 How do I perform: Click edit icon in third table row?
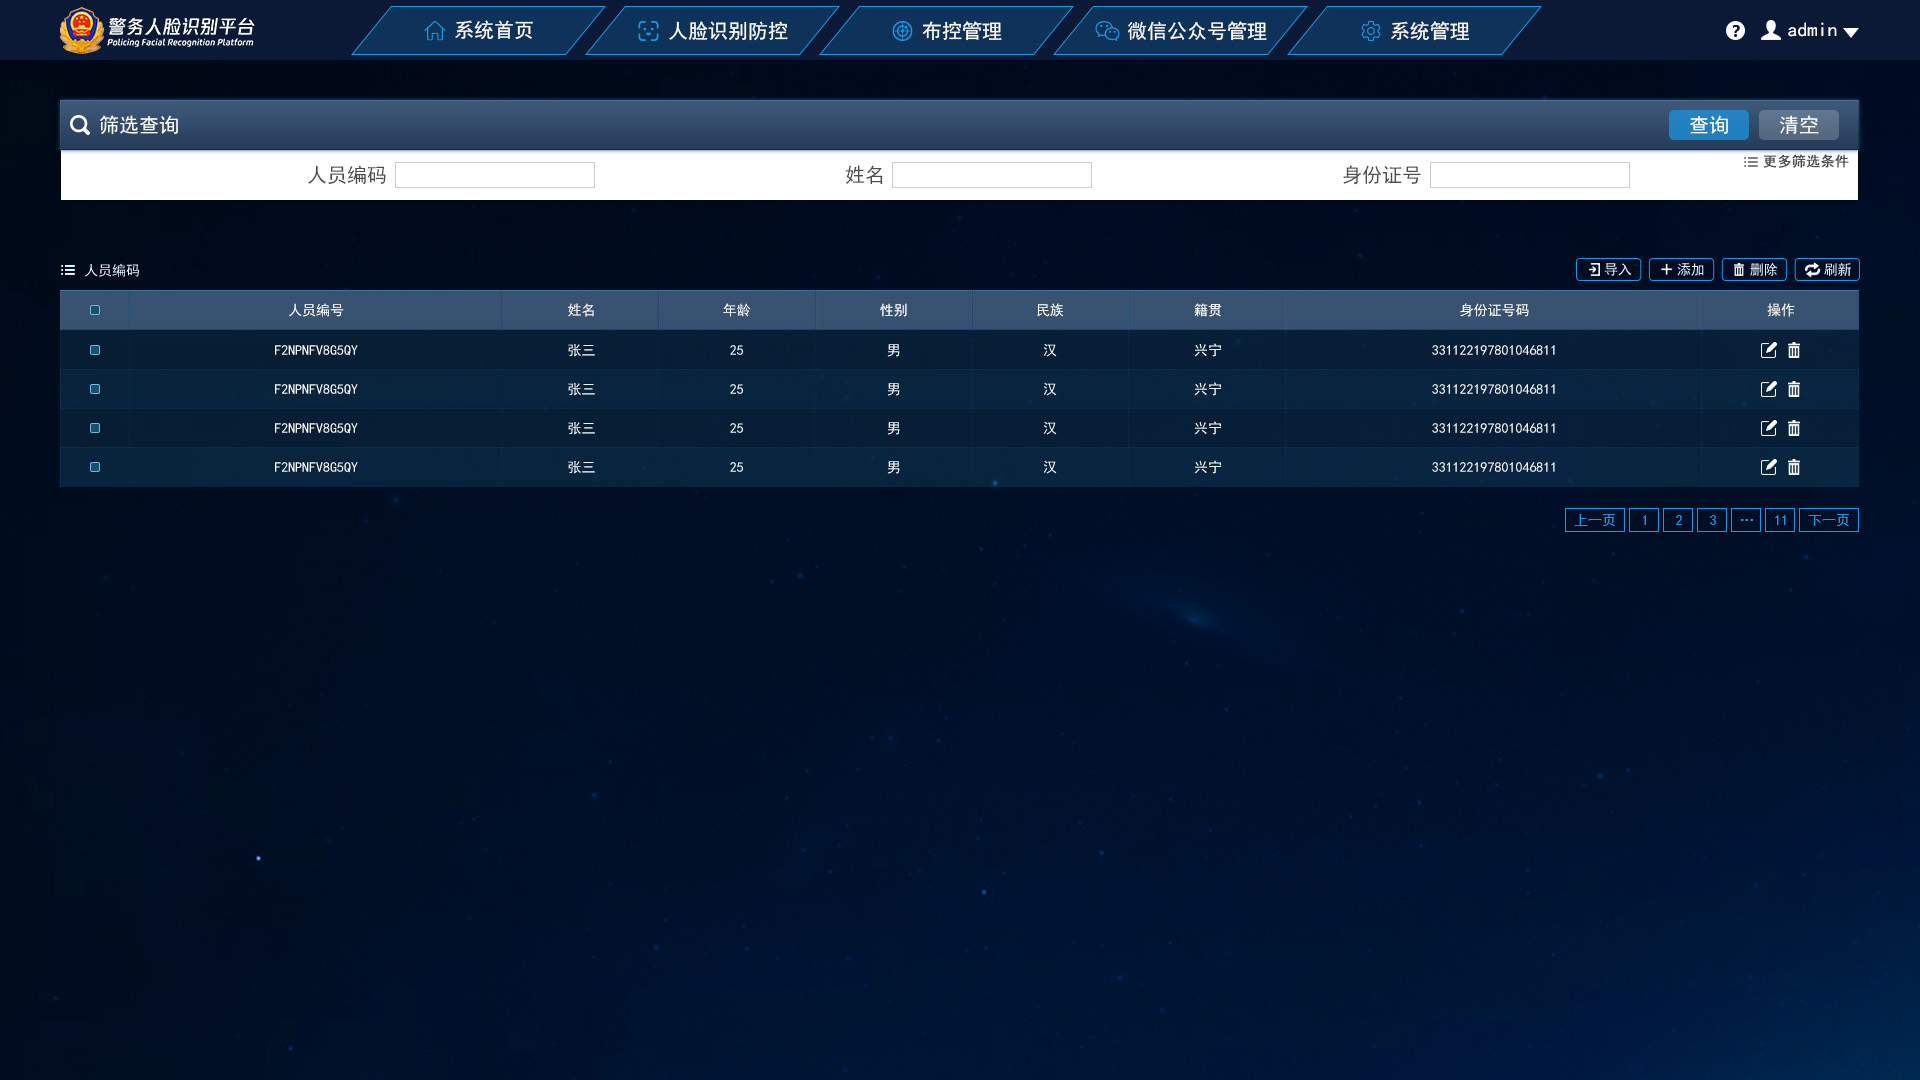pyautogui.click(x=1768, y=428)
